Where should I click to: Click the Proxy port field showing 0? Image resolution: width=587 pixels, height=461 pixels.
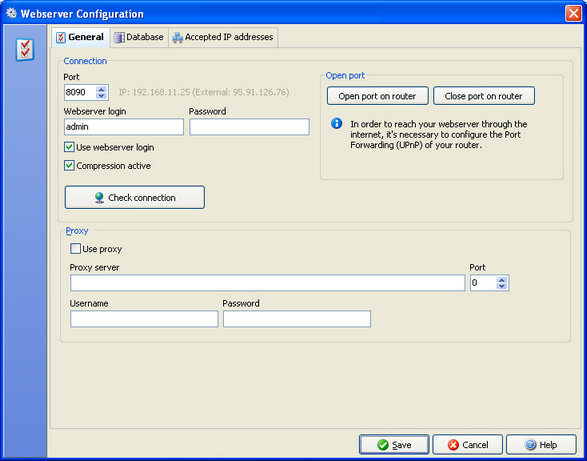(x=483, y=283)
